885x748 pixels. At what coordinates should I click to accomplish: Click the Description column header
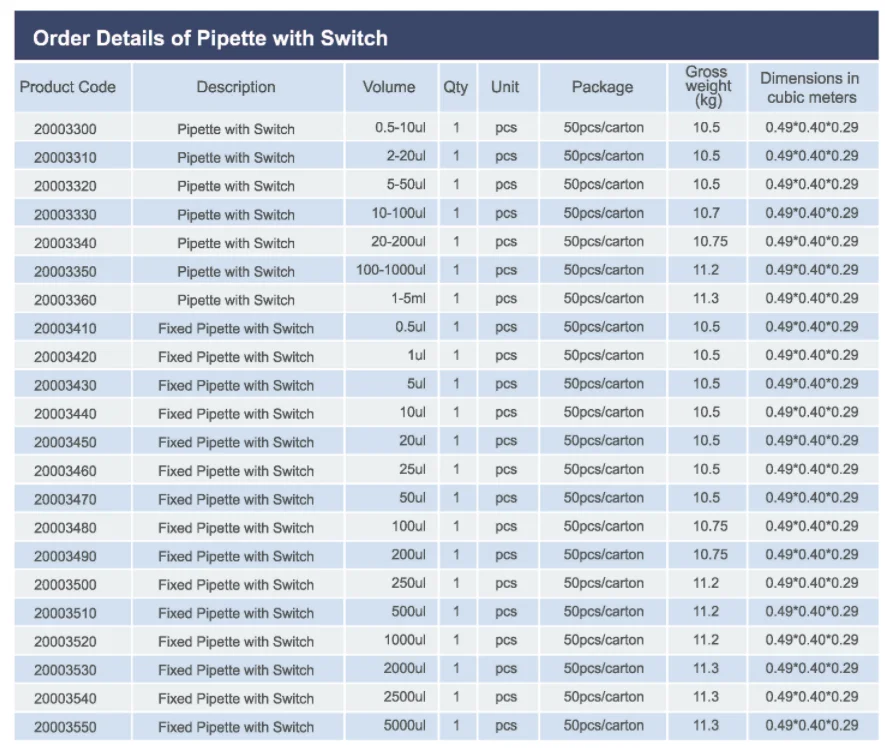pyautogui.click(x=236, y=87)
